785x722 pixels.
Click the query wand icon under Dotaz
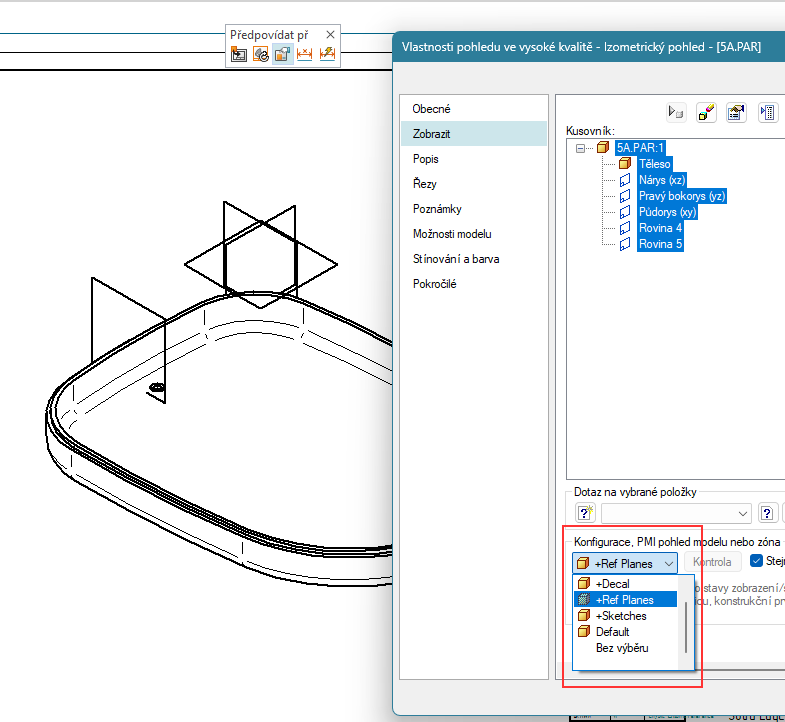click(x=585, y=513)
